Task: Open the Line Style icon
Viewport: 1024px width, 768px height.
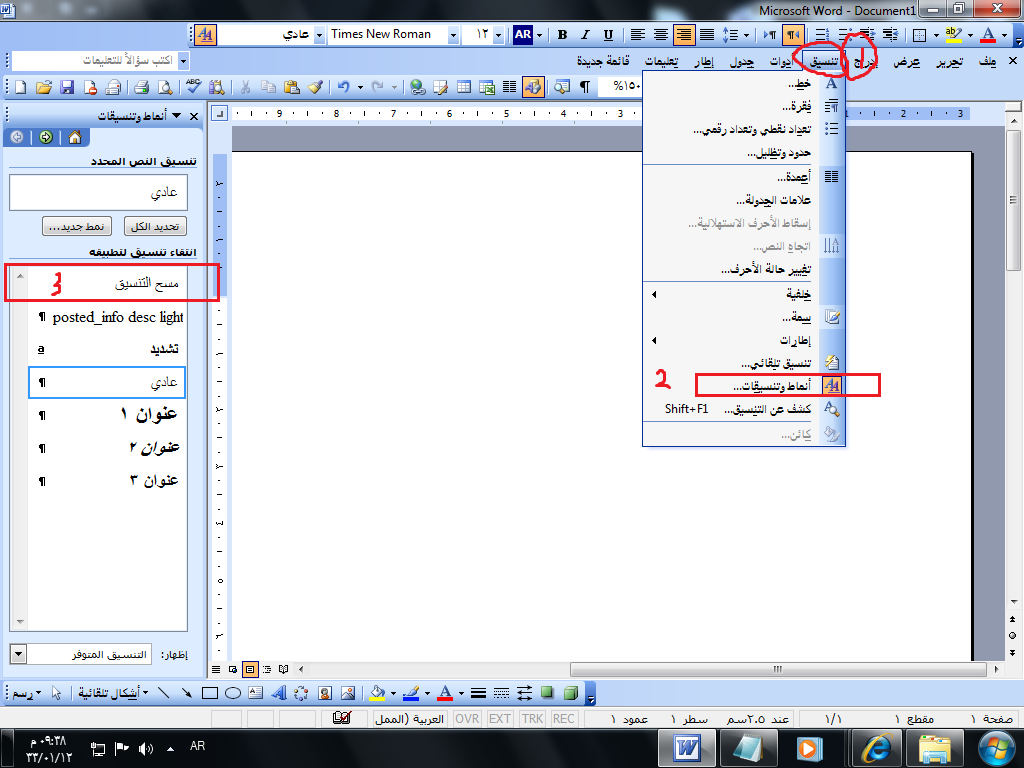Action: [479, 693]
